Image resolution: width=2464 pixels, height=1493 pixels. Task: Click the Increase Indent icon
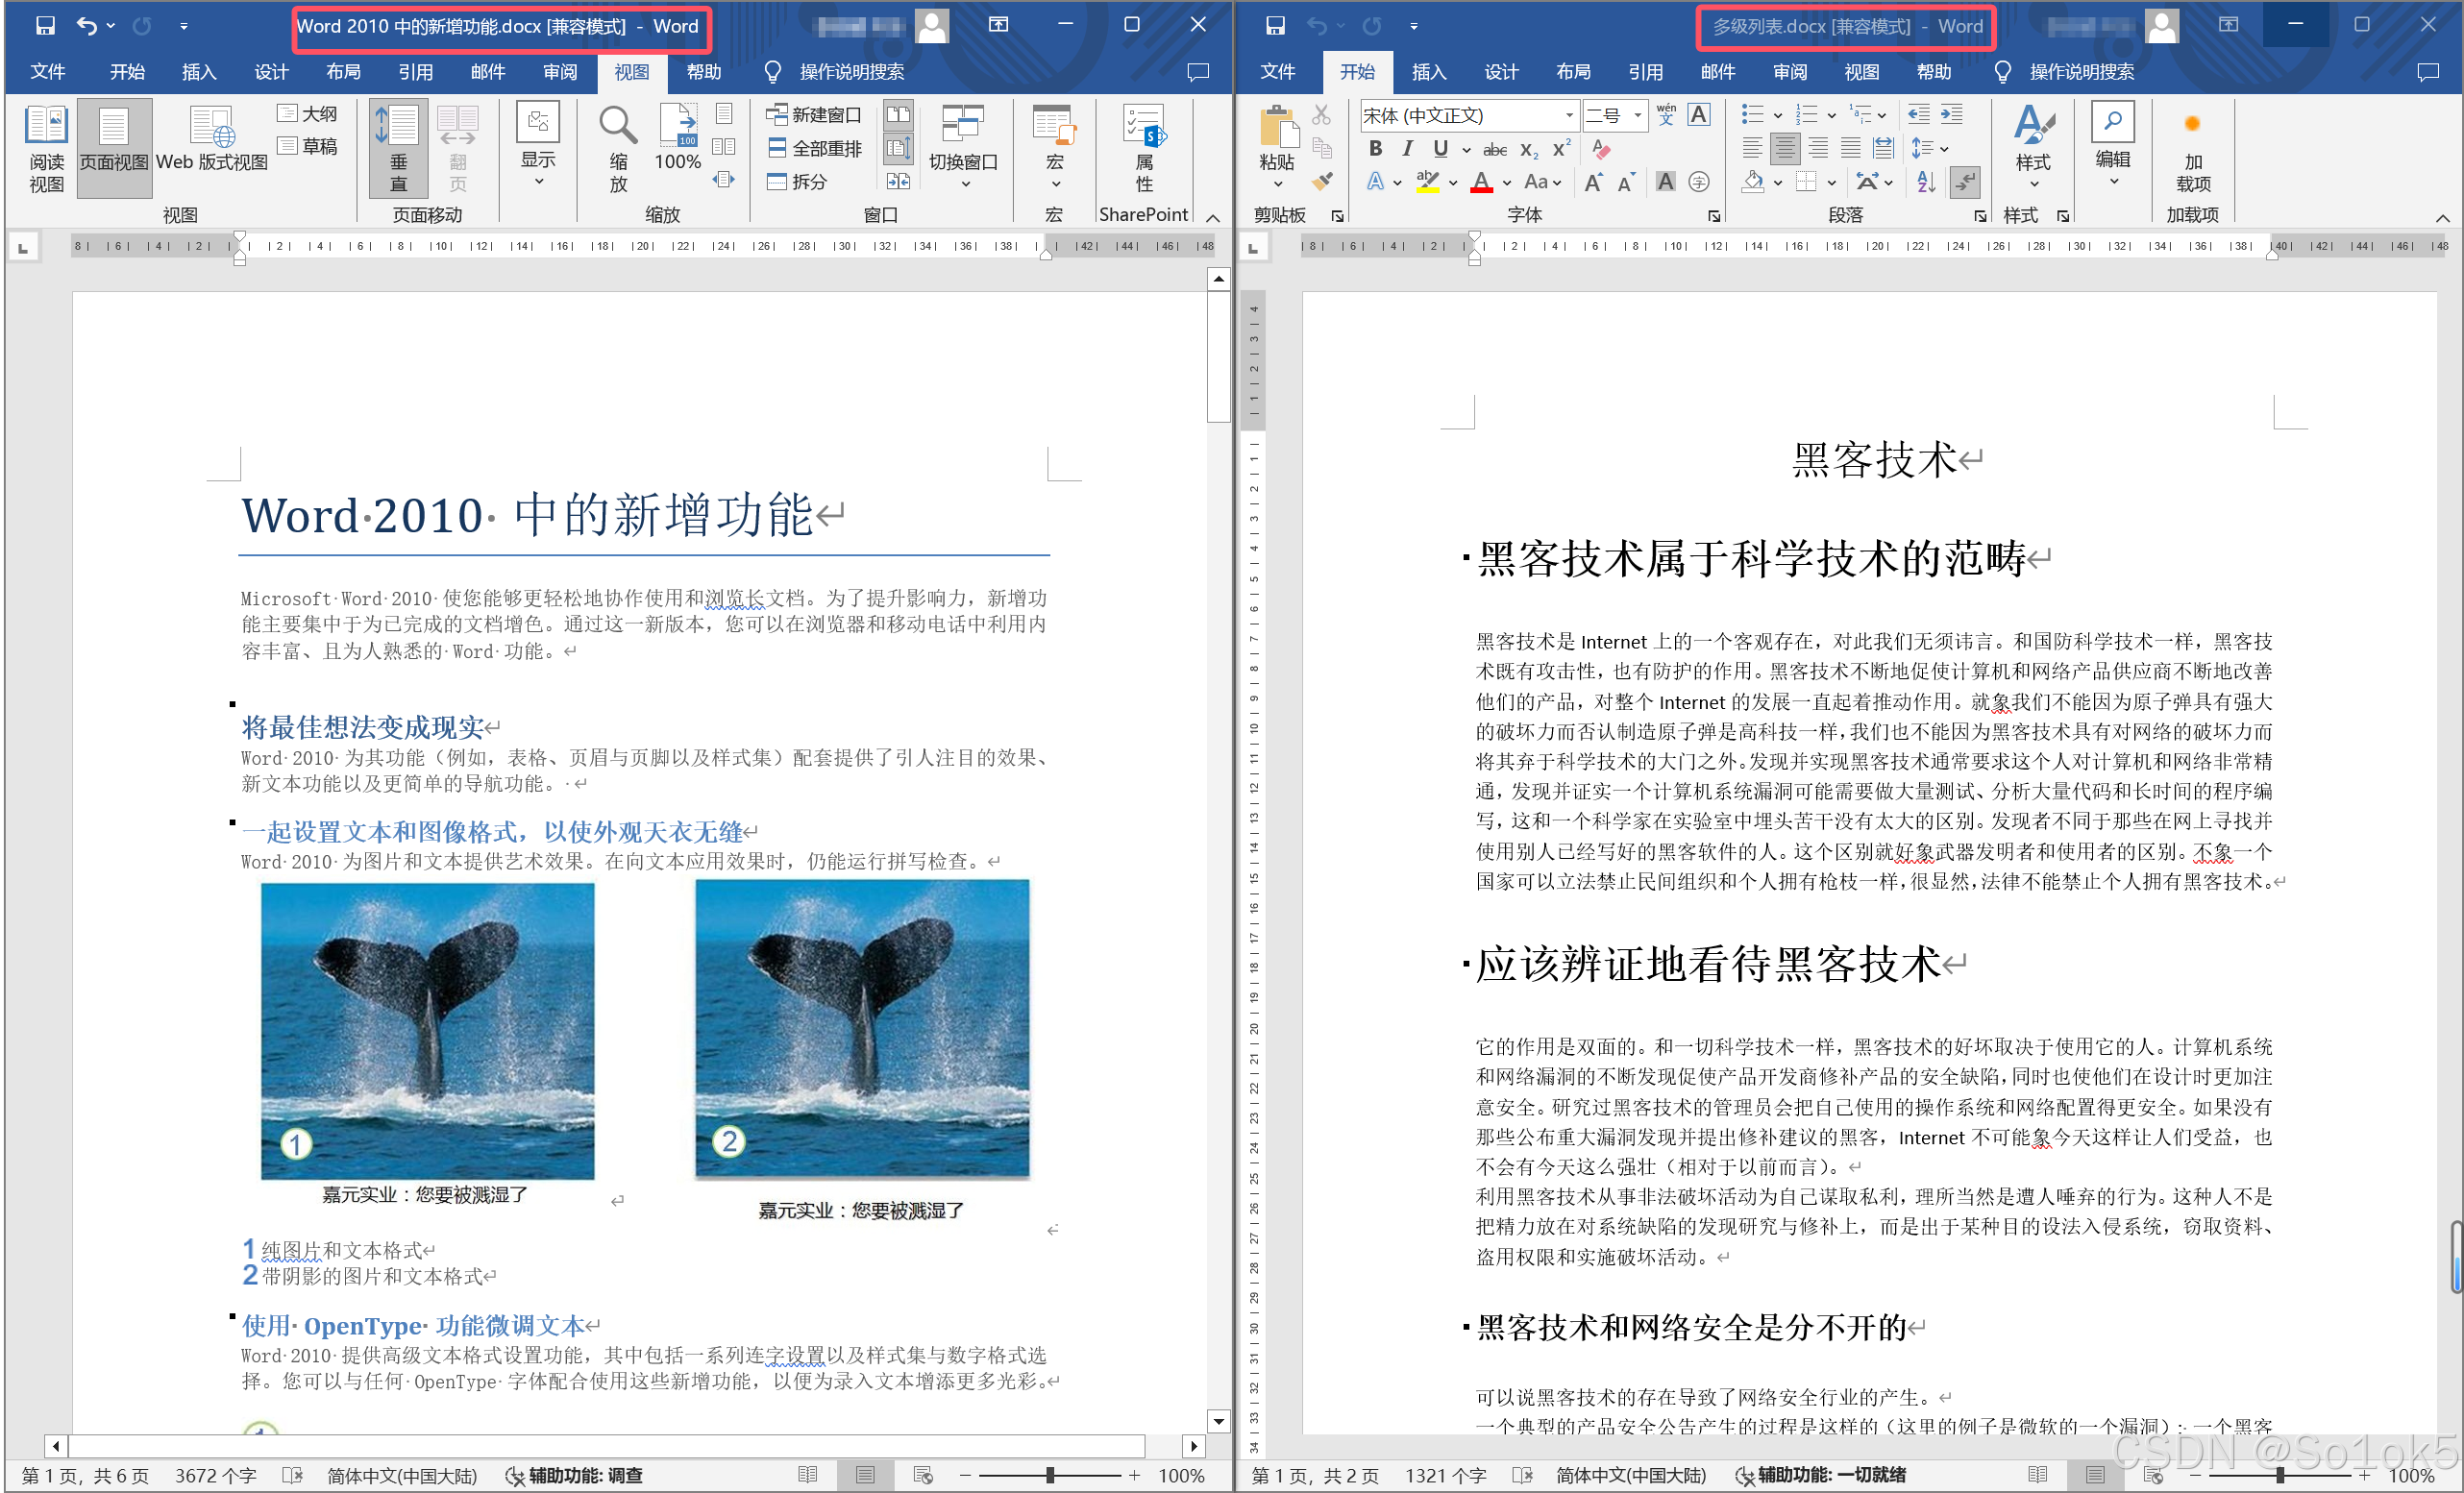click(x=1951, y=114)
